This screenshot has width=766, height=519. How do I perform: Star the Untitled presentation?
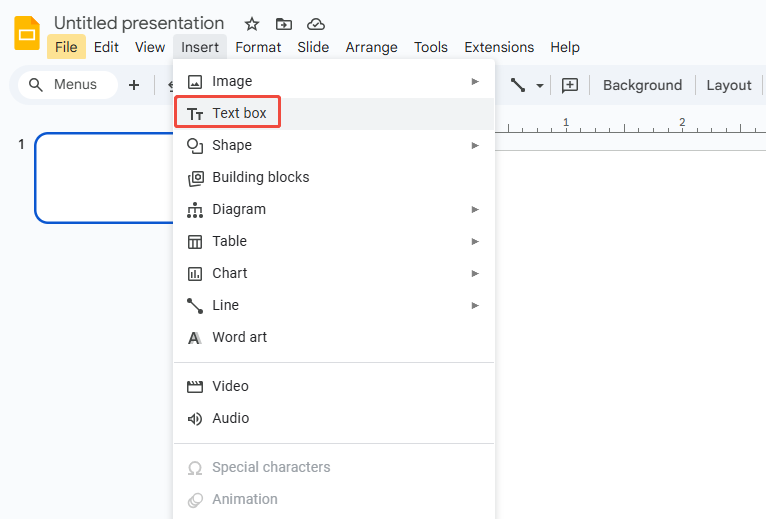(x=252, y=24)
